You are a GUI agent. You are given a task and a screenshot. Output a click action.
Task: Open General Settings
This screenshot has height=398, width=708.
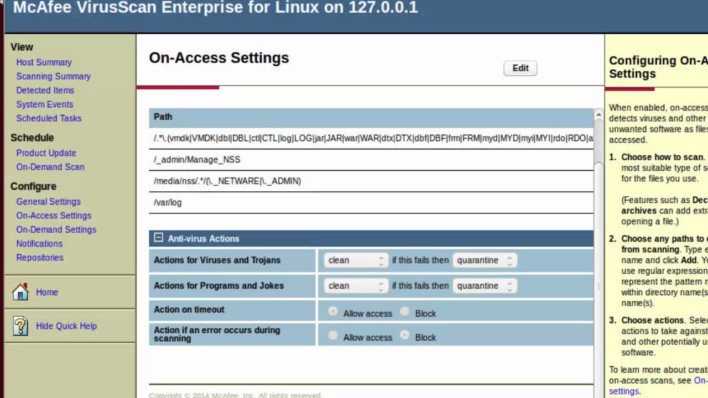[x=48, y=202]
